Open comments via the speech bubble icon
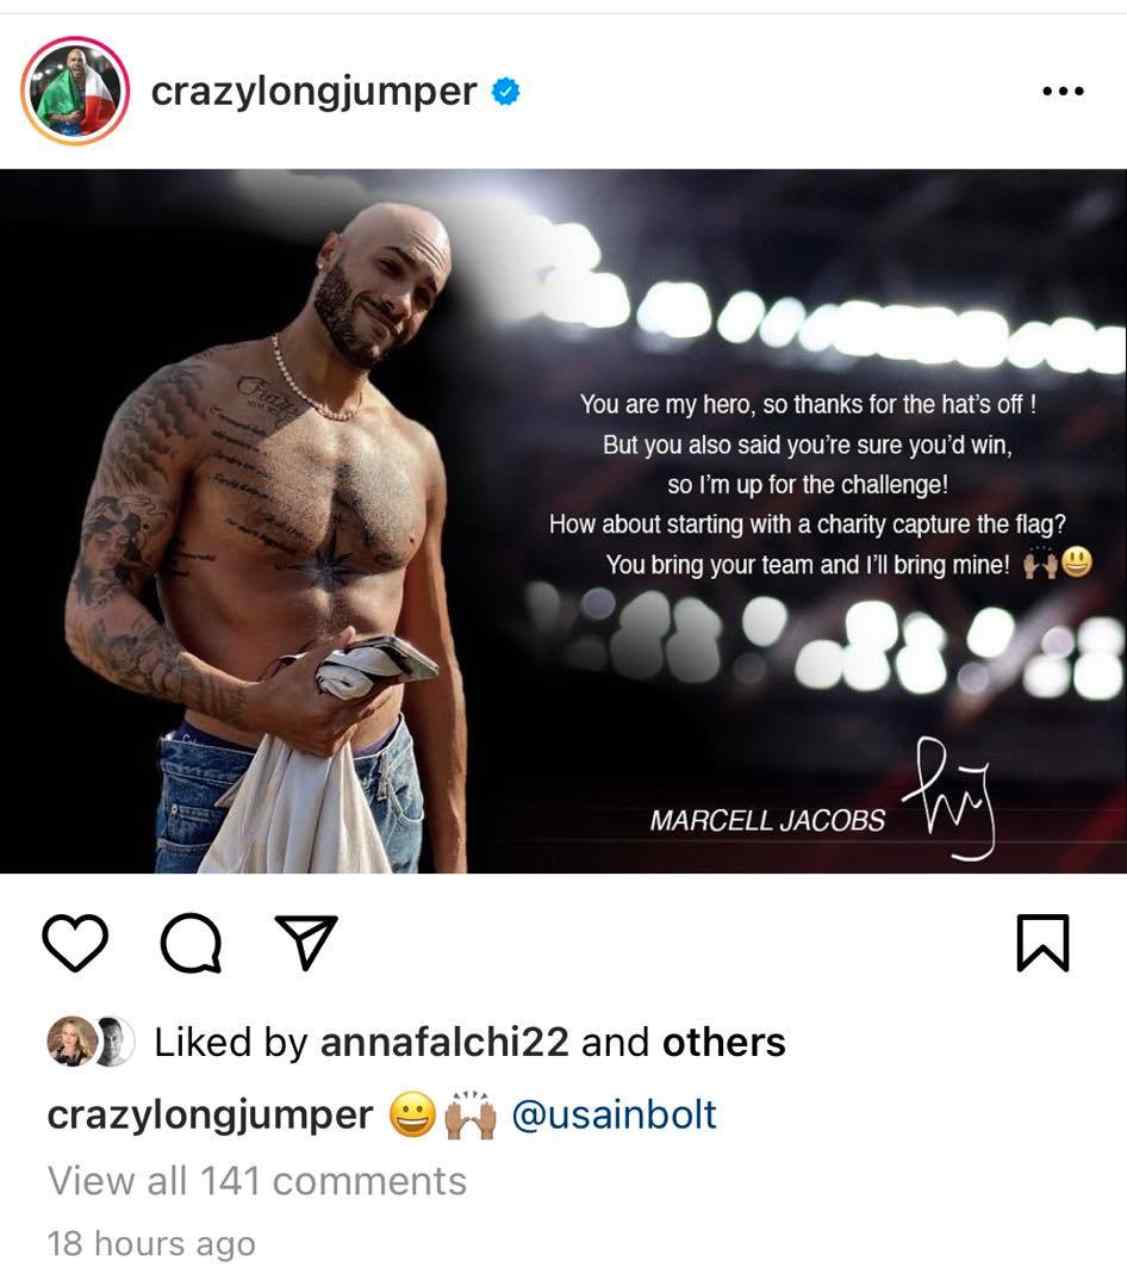This screenshot has width=1127, height=1280. tap(192, 943)
